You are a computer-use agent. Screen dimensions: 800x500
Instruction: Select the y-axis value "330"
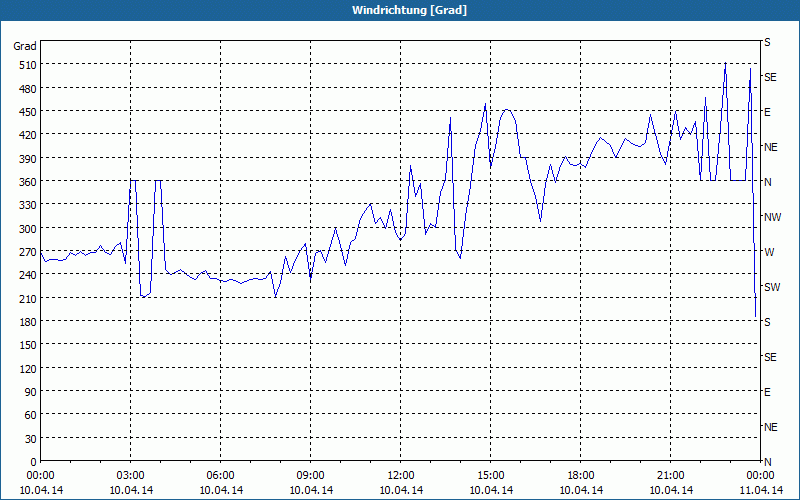(28, 205)
